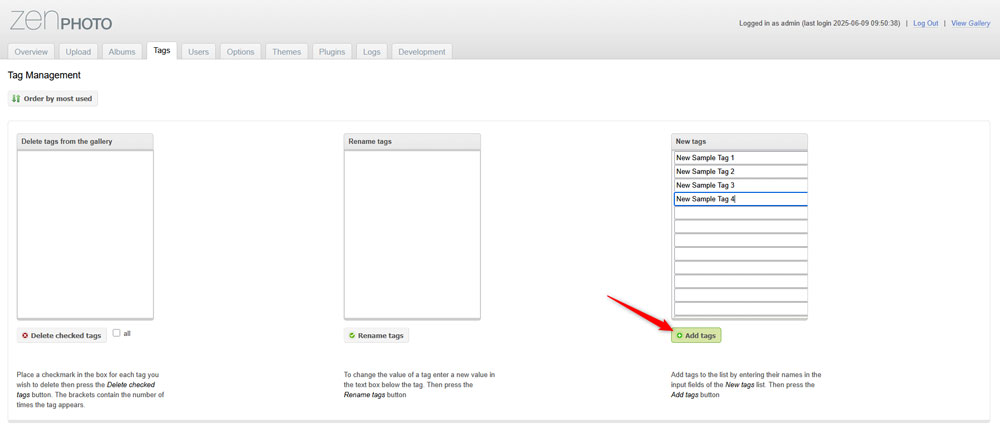Select the Options tab
The image size is (1000, 437).
tap(240, 52)
